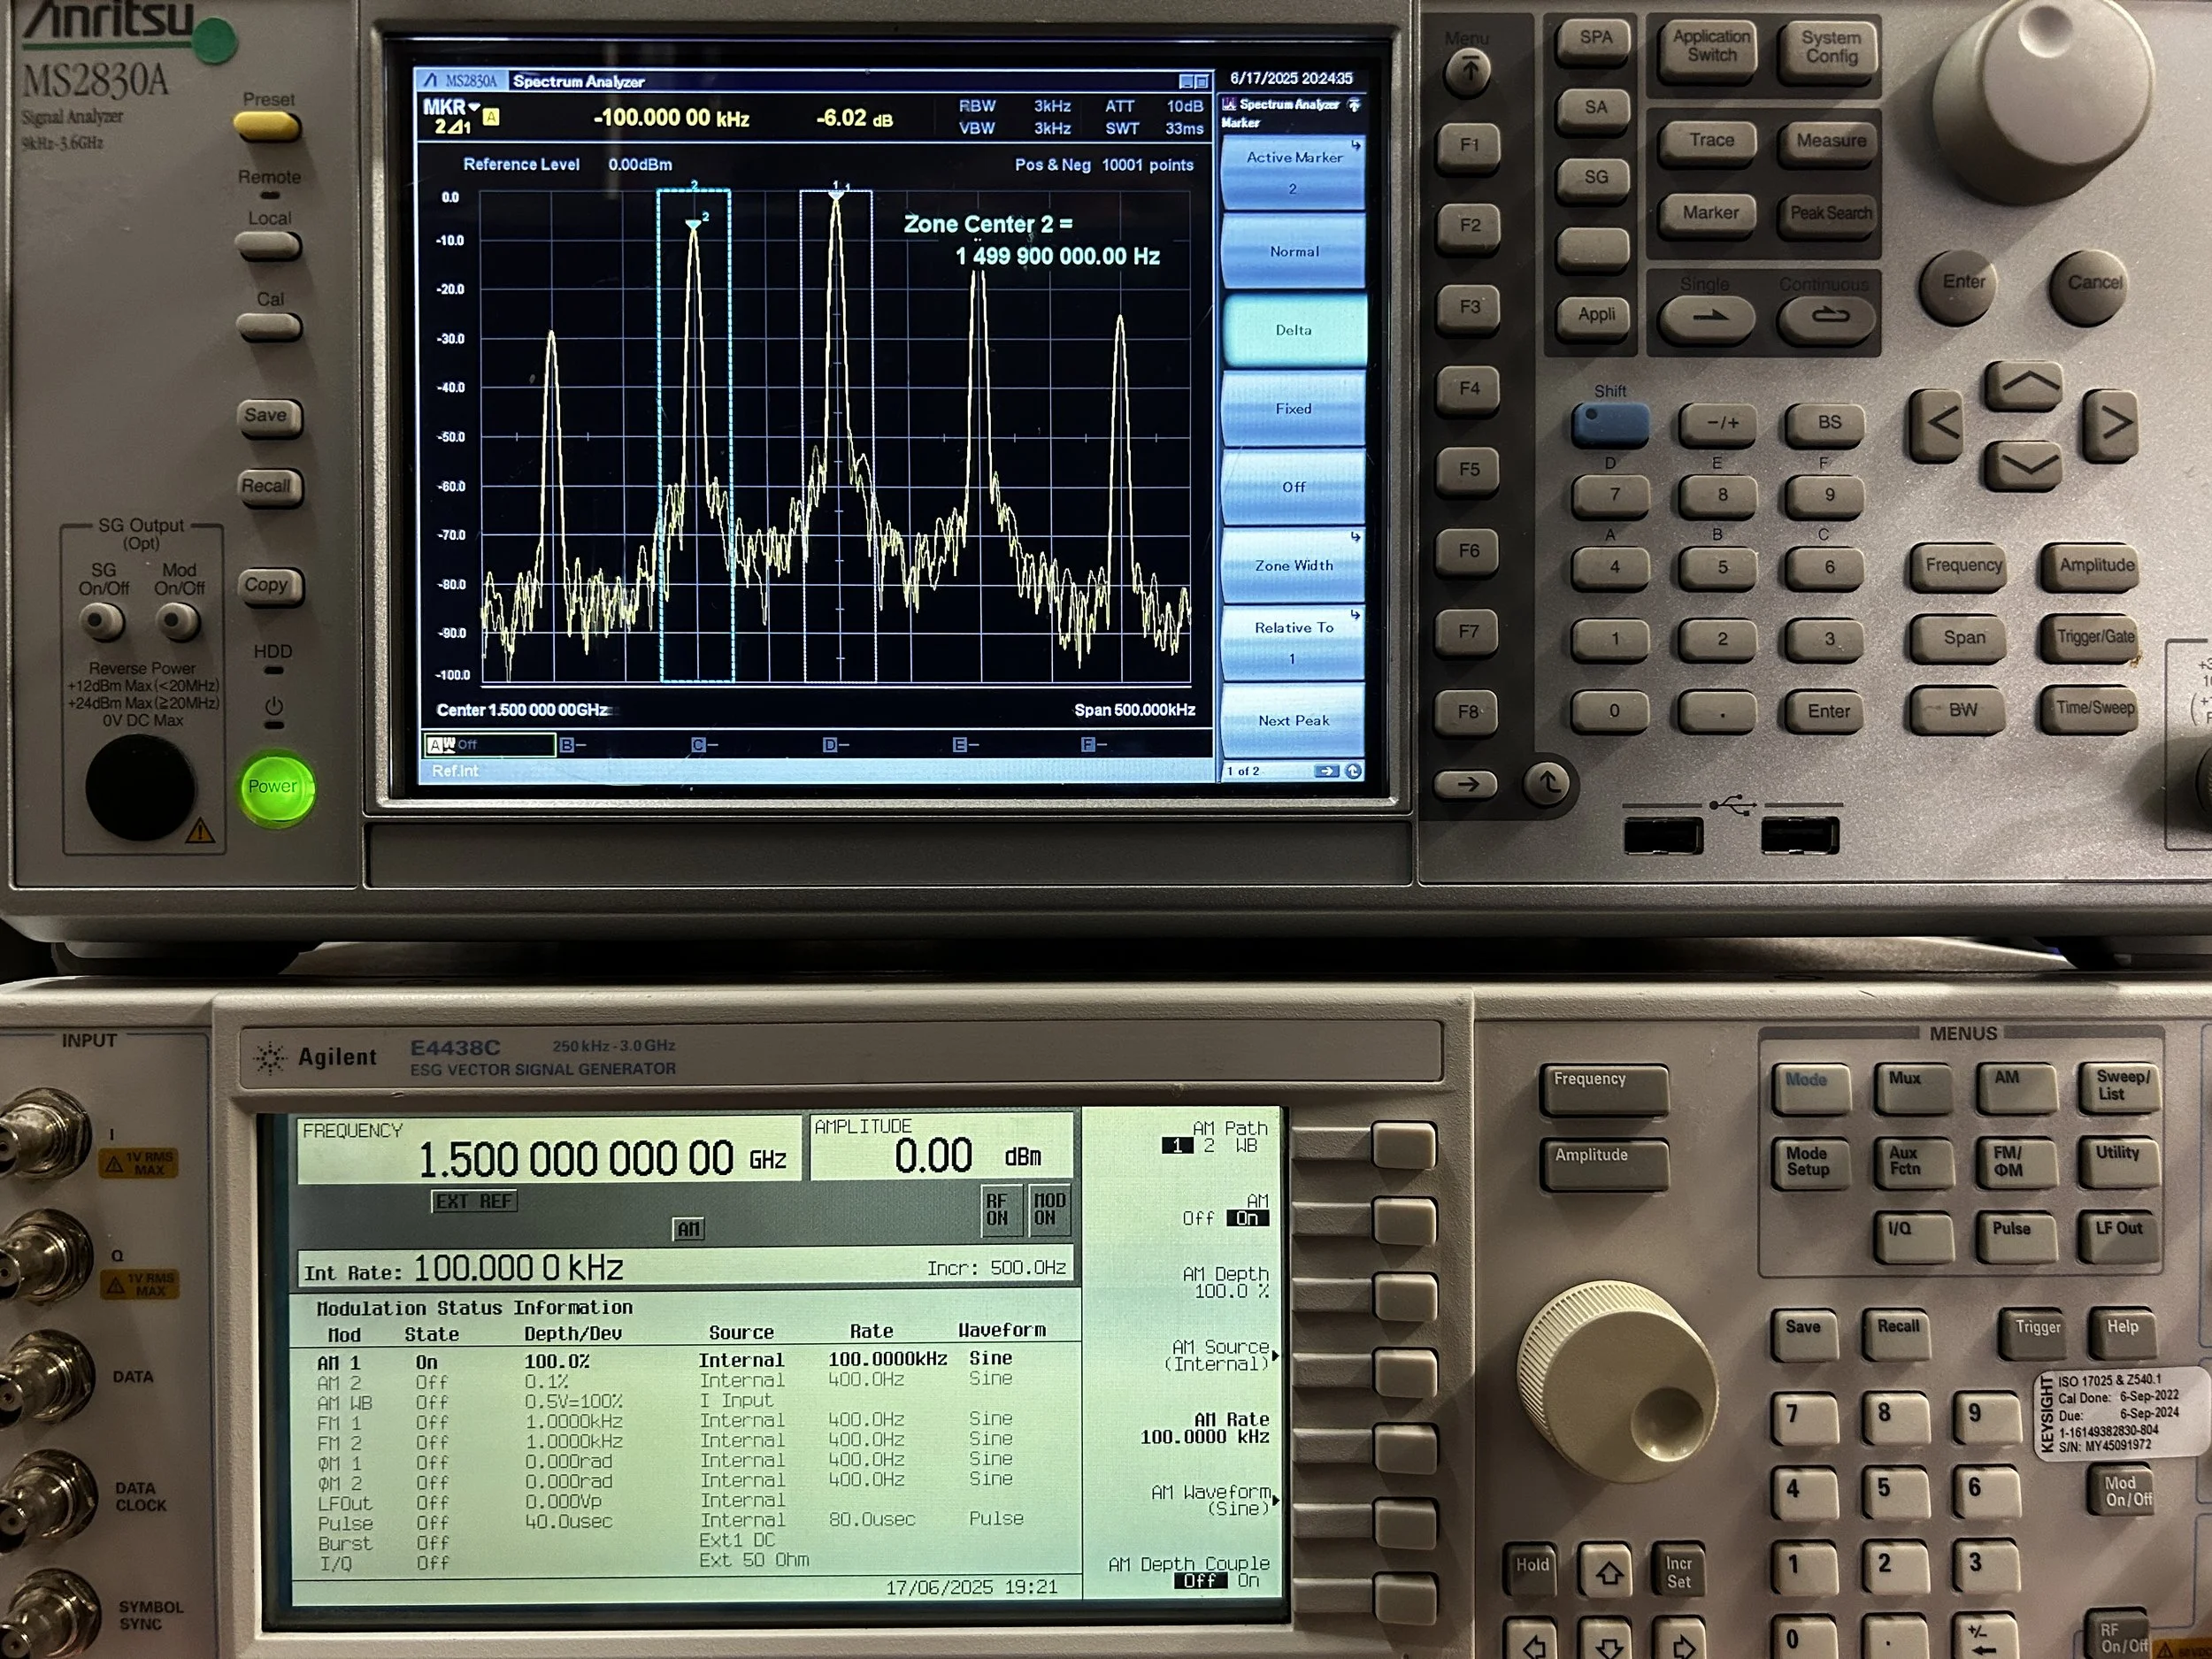Push the Agilent Sweep/List menu key
The width and height of the screenshot is (2212, 1659).
(2119, 1089)
